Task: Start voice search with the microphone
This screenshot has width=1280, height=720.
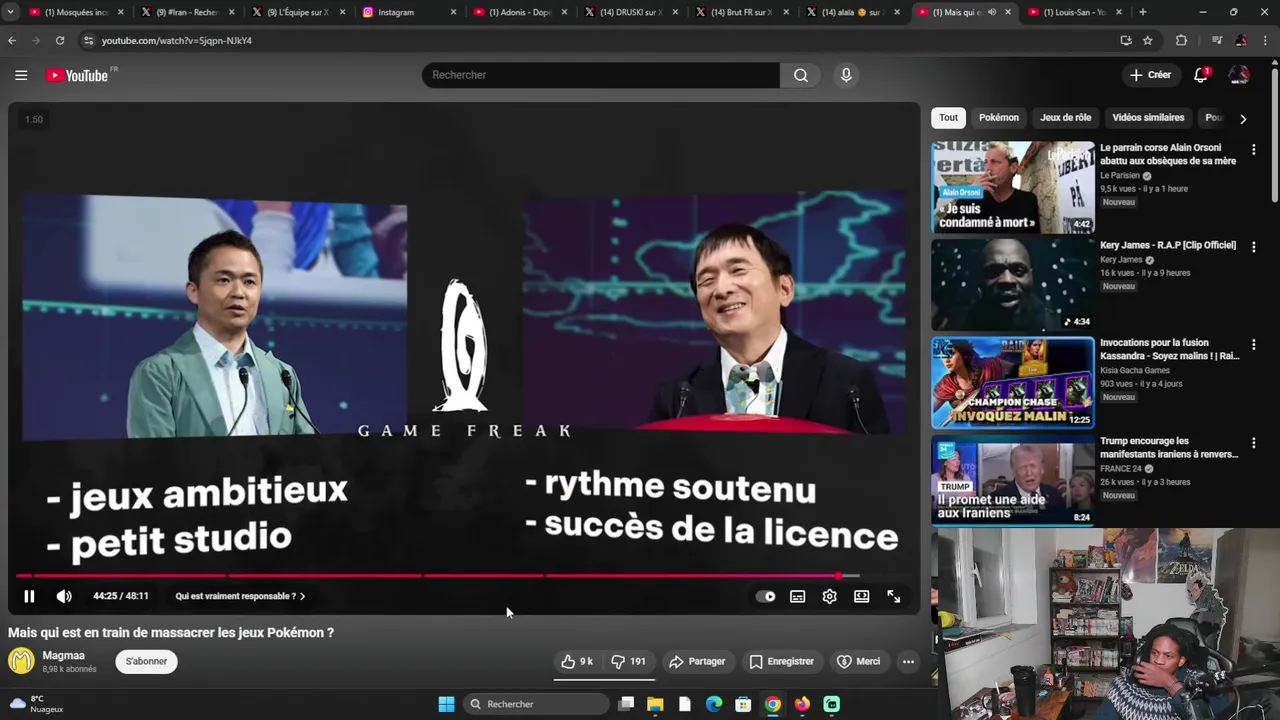Action: pos(846,75)
